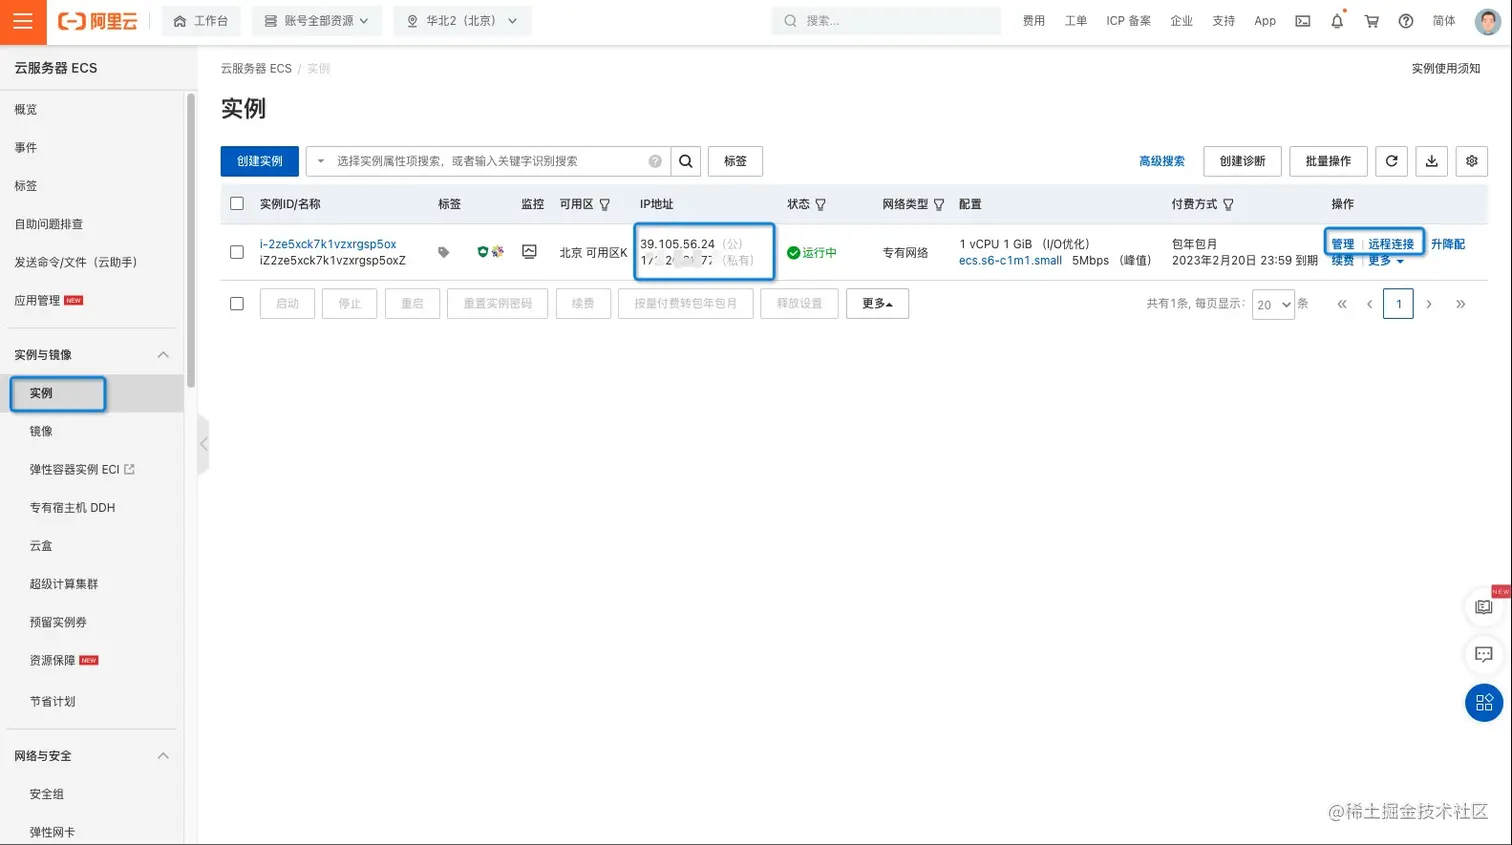Select 镜像 in the sidebar
The image size is (1512, 845).
pyautogui.click(x=41, y=431)
